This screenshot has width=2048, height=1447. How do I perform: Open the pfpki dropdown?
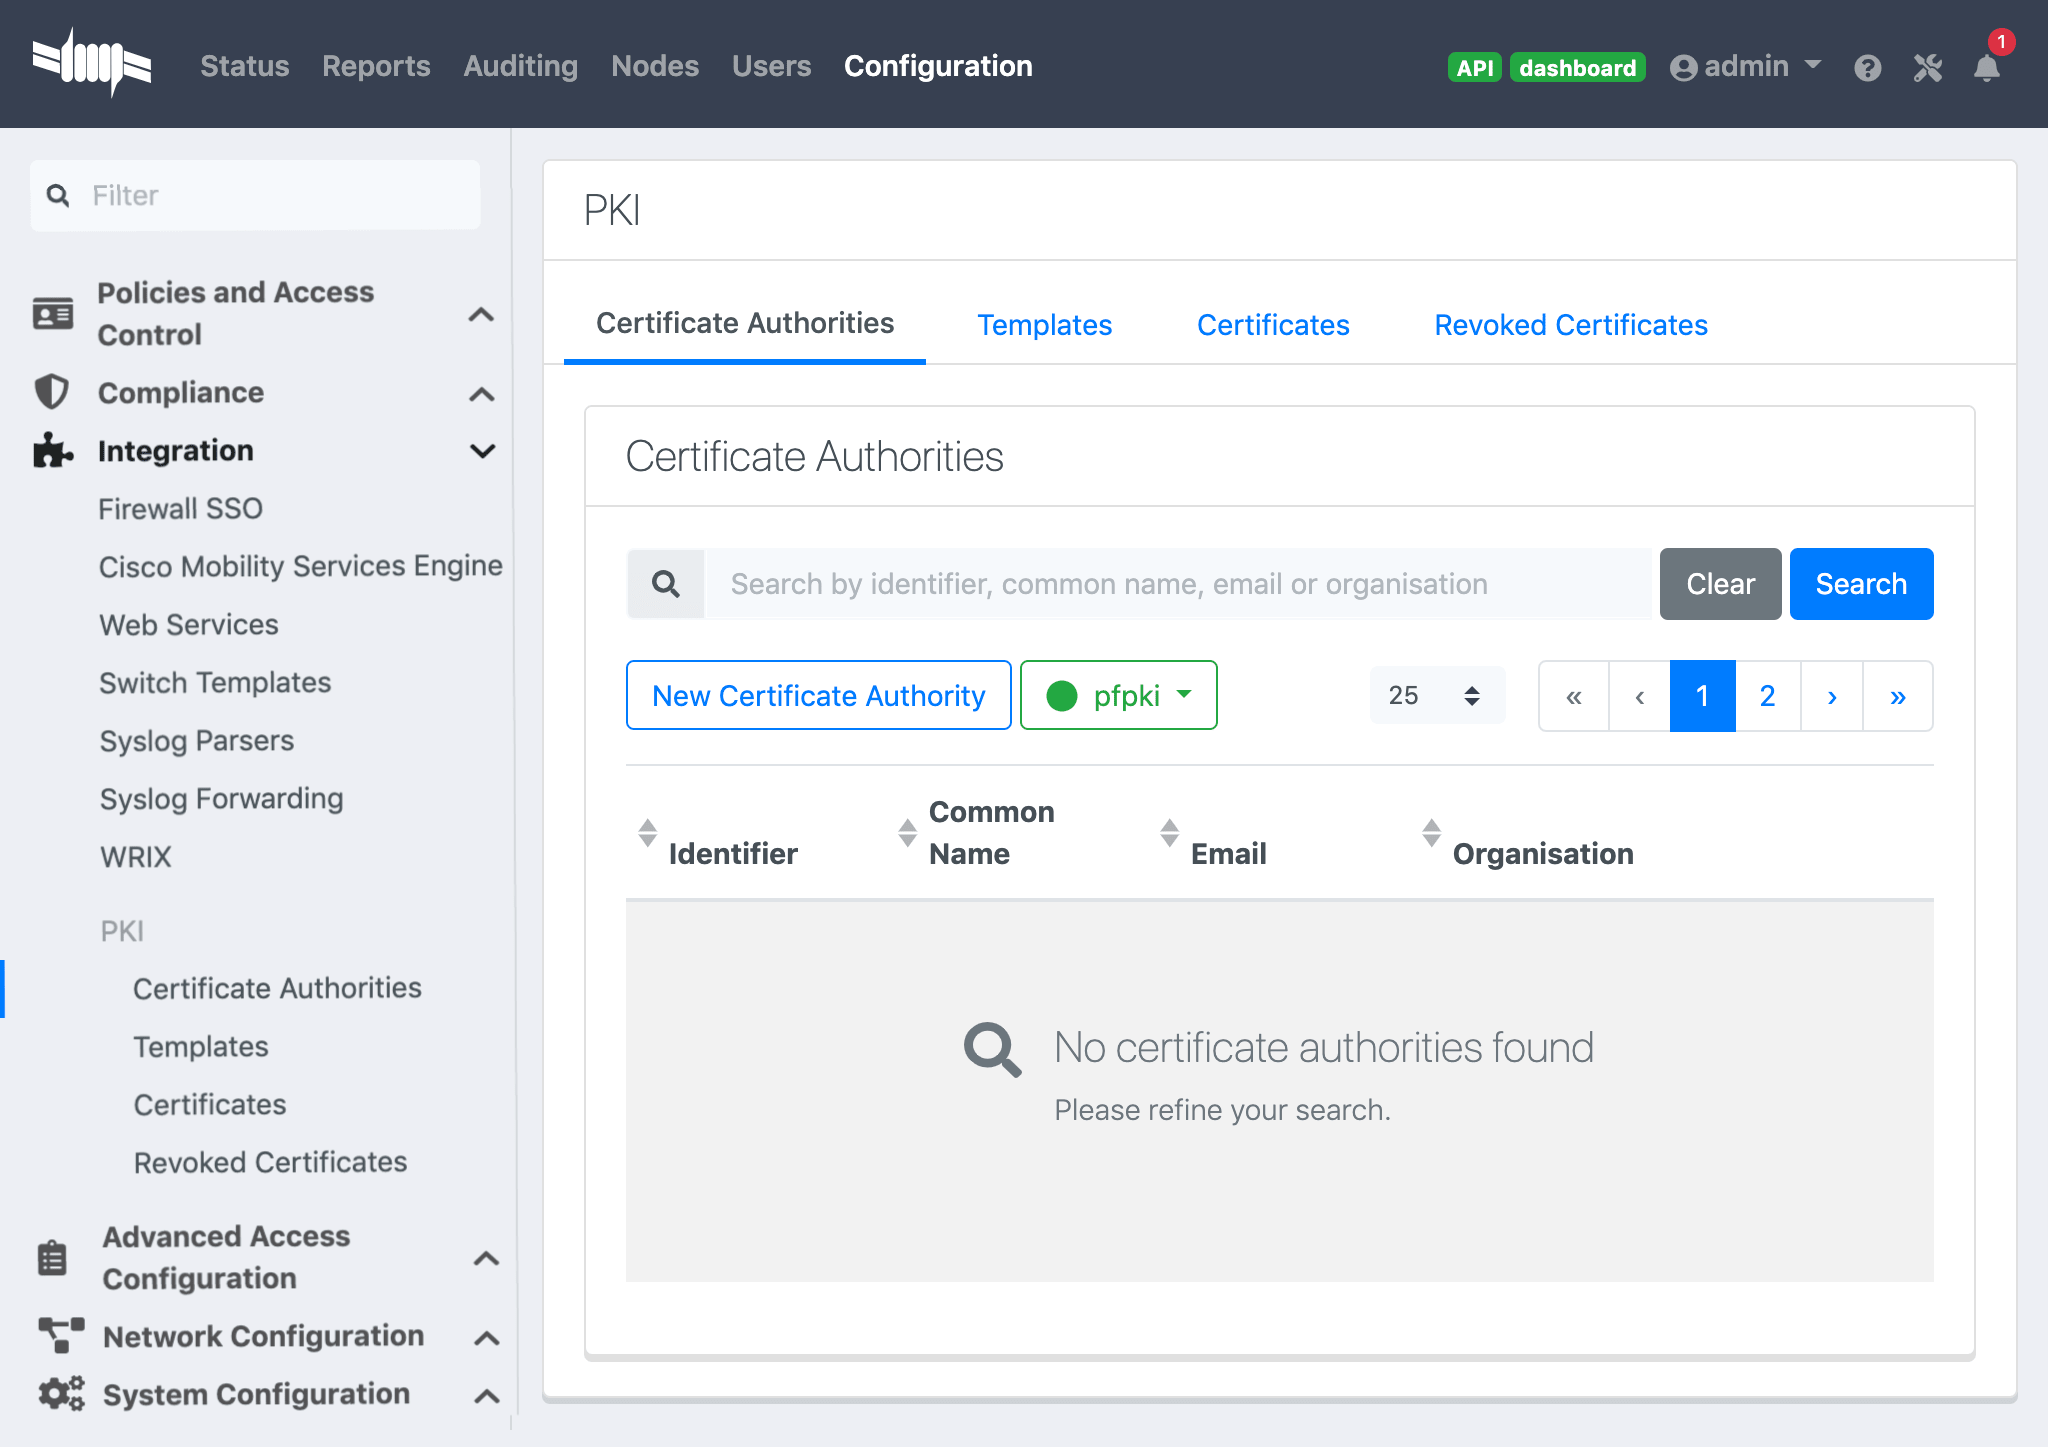1118,695
